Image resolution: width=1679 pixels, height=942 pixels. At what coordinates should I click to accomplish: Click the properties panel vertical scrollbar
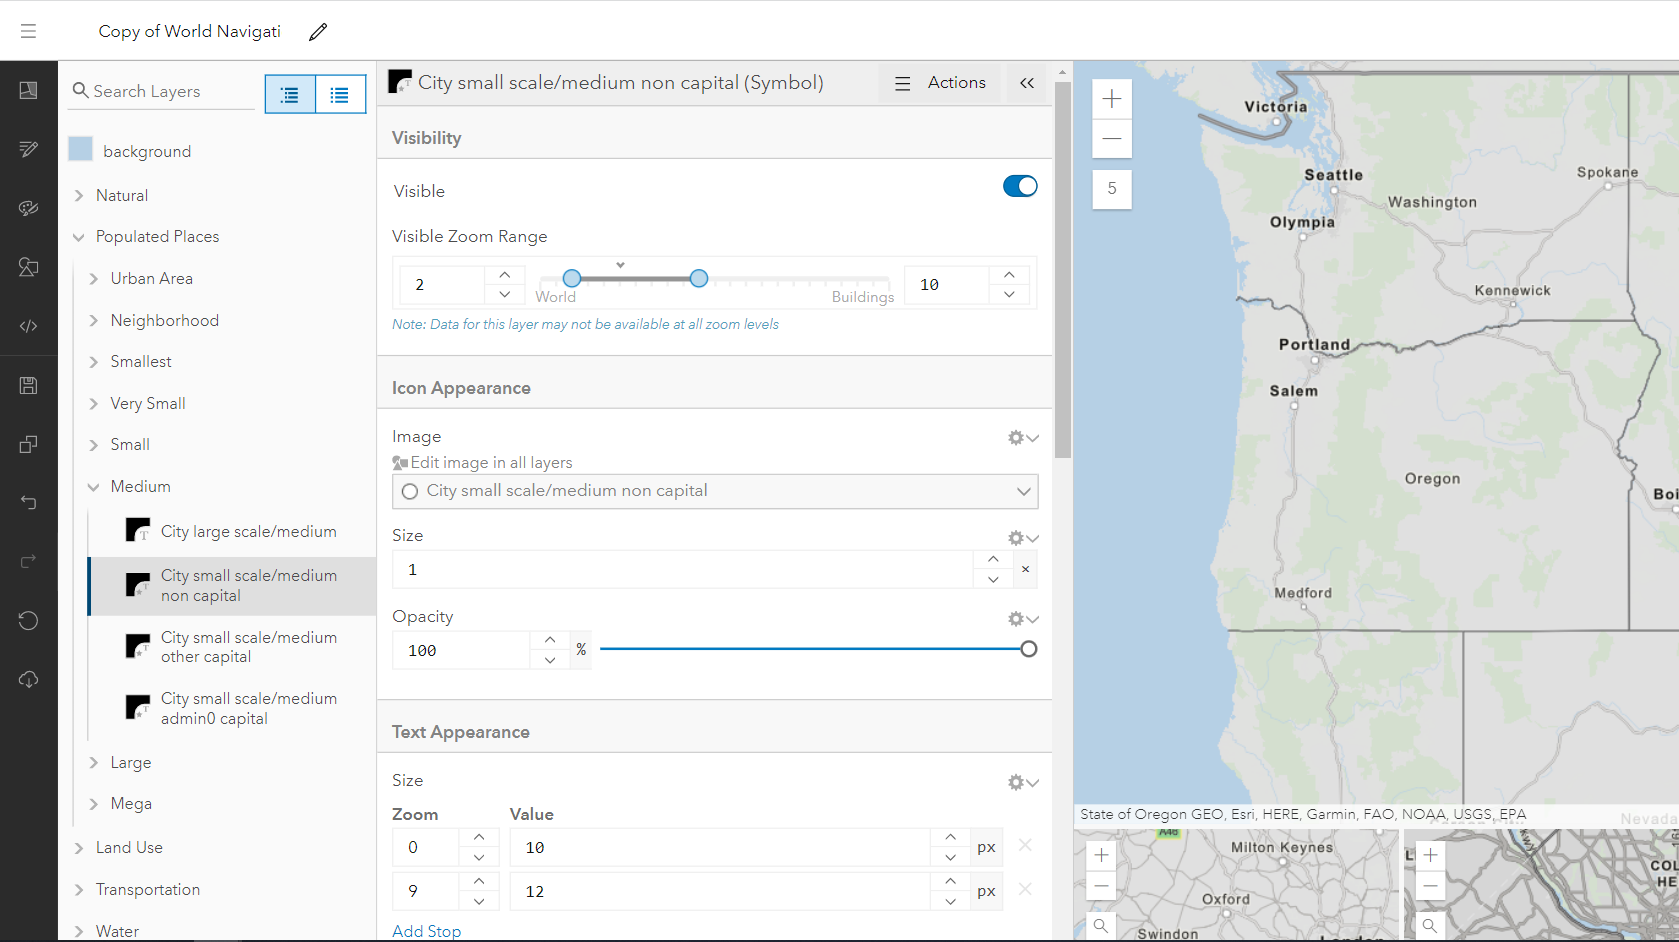point(1063,270)
